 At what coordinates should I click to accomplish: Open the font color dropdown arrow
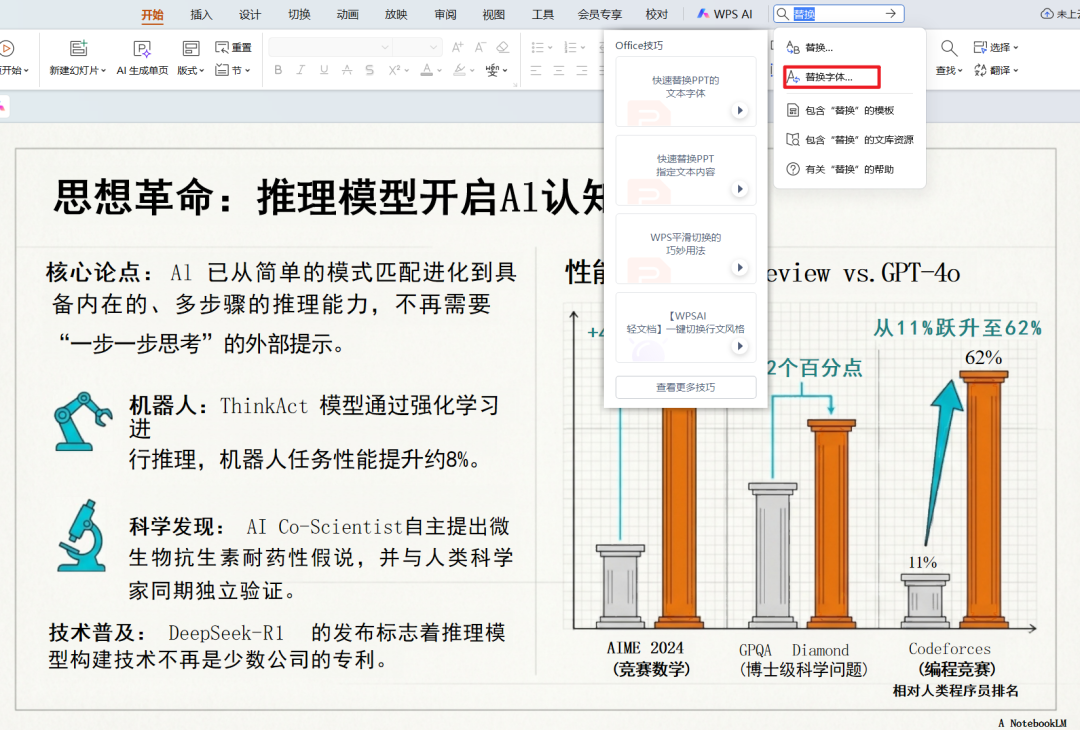(439, 70)
